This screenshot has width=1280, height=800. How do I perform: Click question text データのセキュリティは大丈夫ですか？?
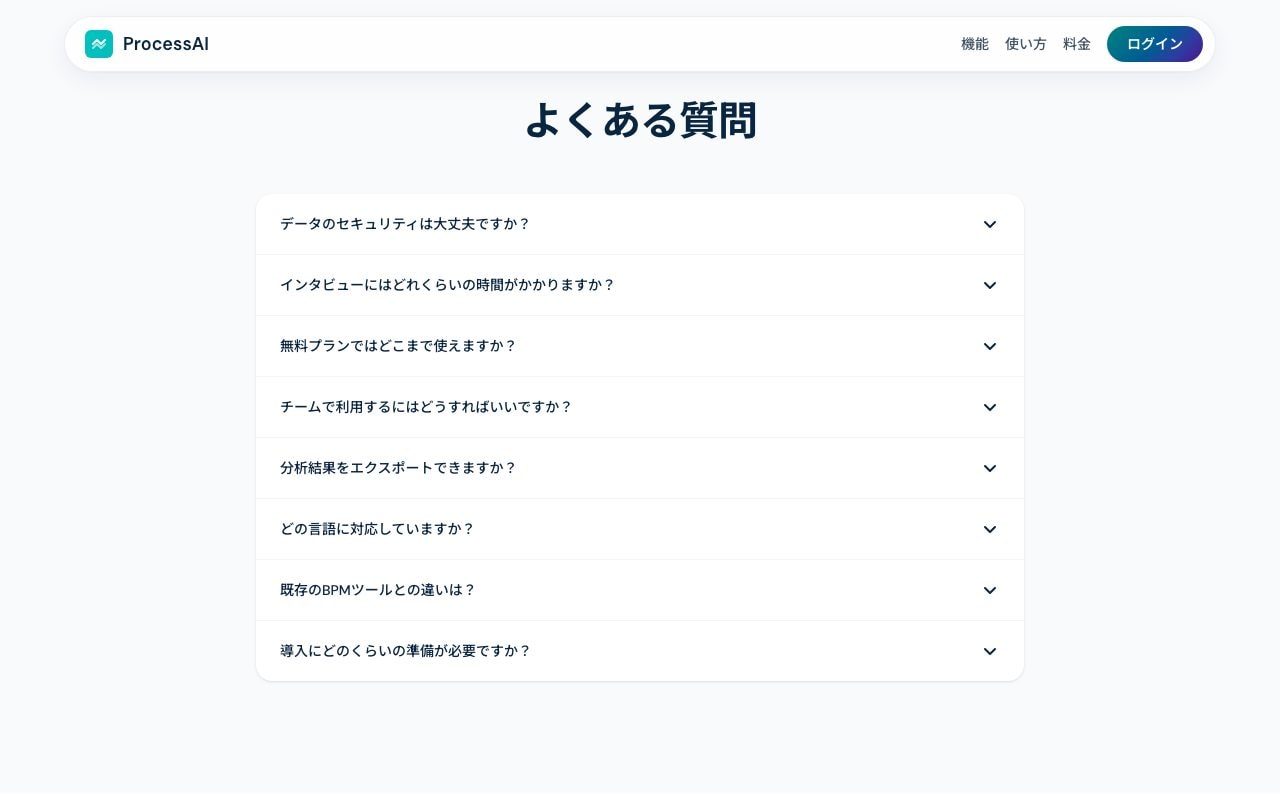405,224
